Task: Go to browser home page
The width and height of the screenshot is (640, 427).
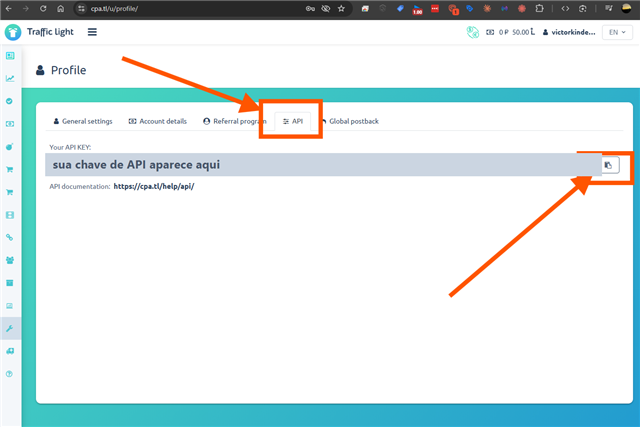Action: (60, 9)
